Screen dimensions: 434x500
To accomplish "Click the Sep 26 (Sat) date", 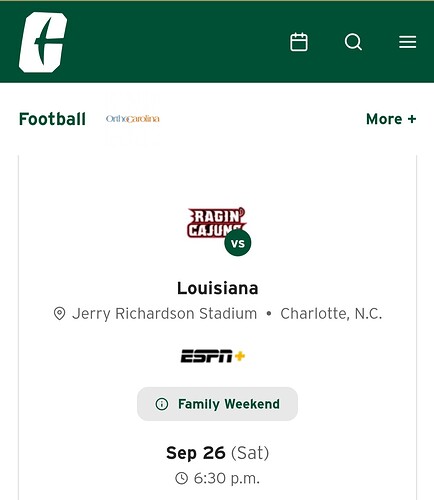I will click(217, 453).
